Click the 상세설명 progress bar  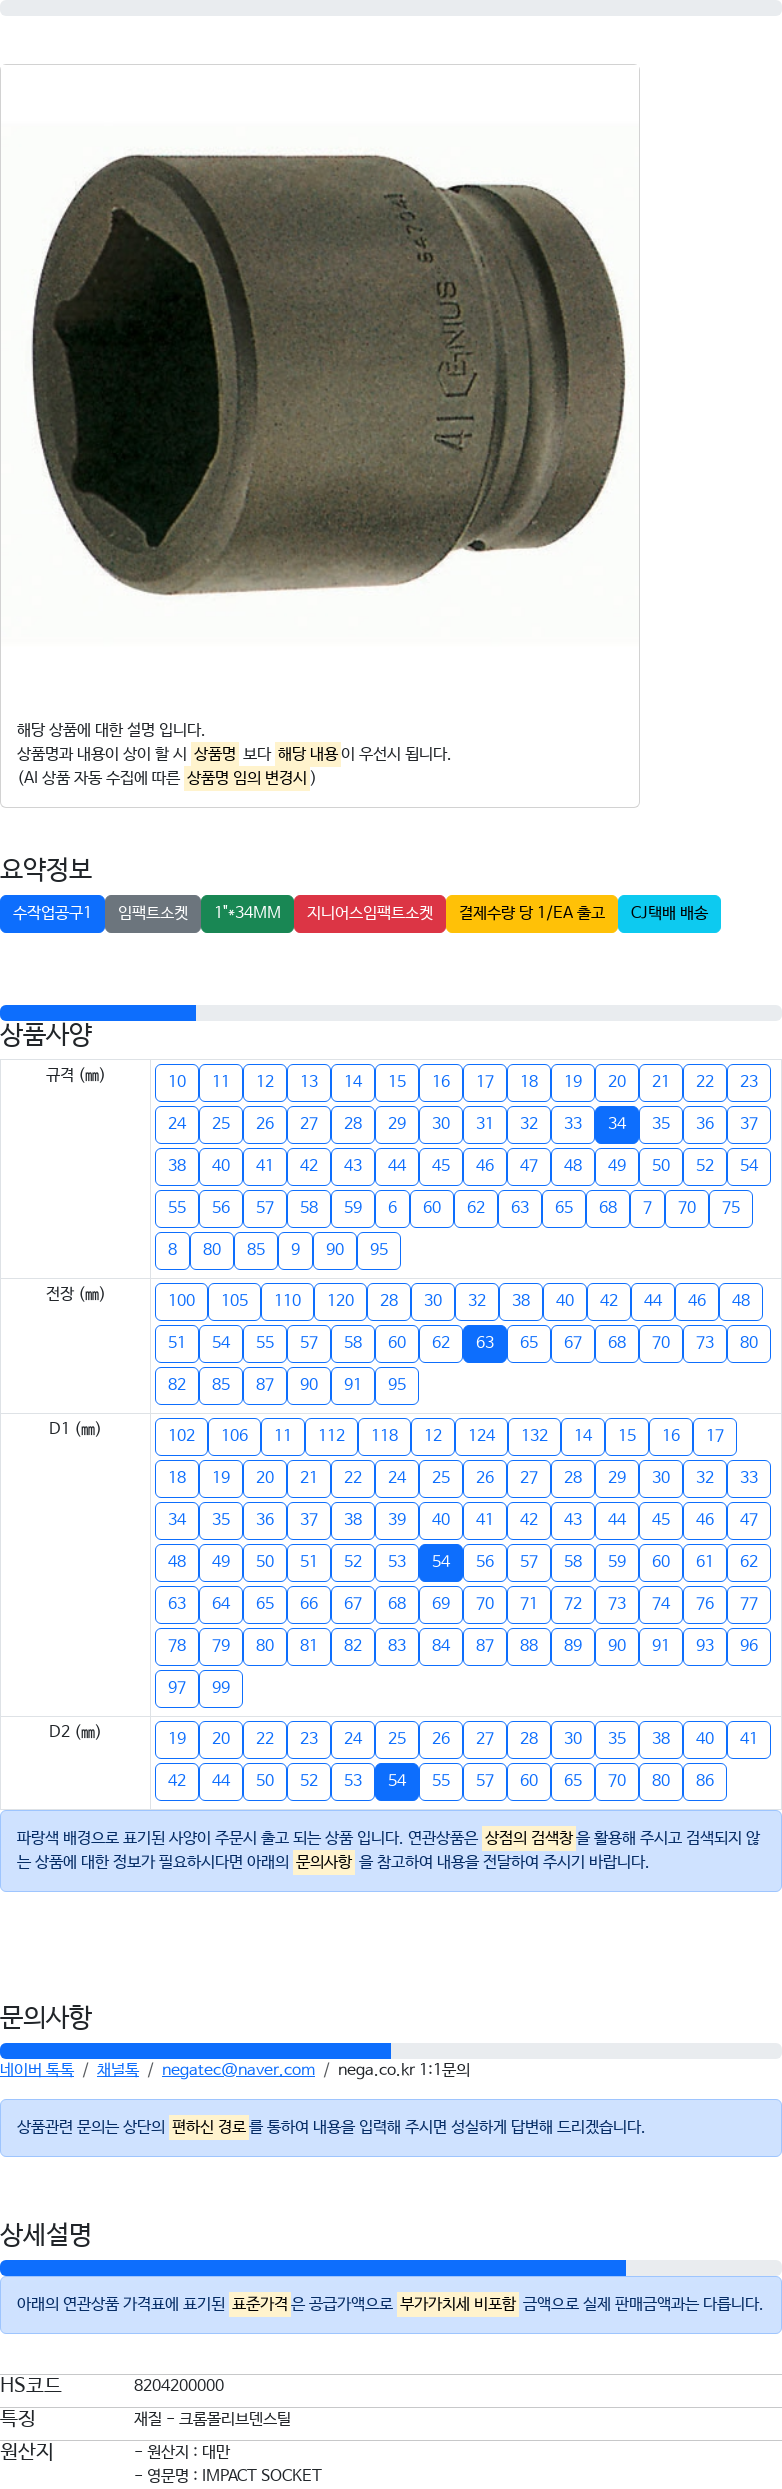tap(391, 2268)
